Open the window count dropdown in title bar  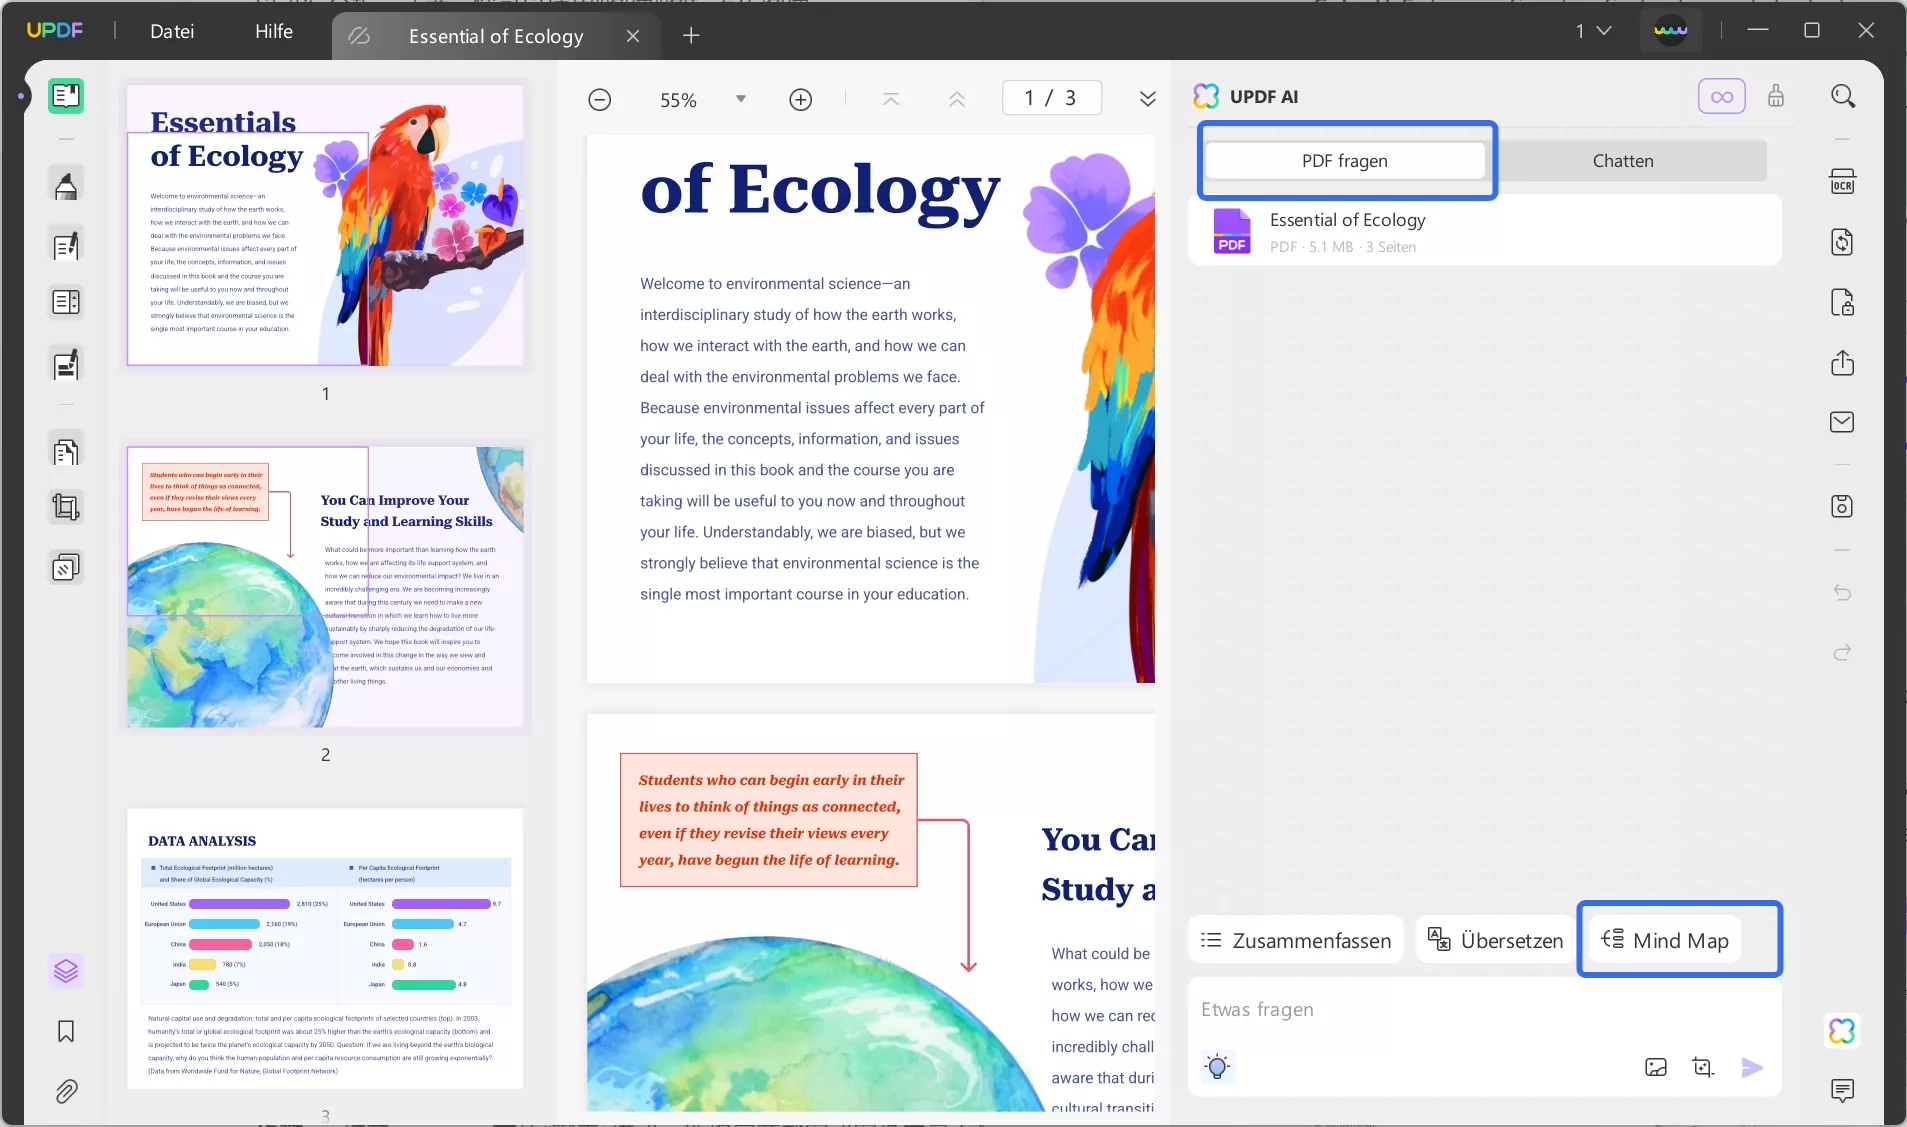(1594, 31)
